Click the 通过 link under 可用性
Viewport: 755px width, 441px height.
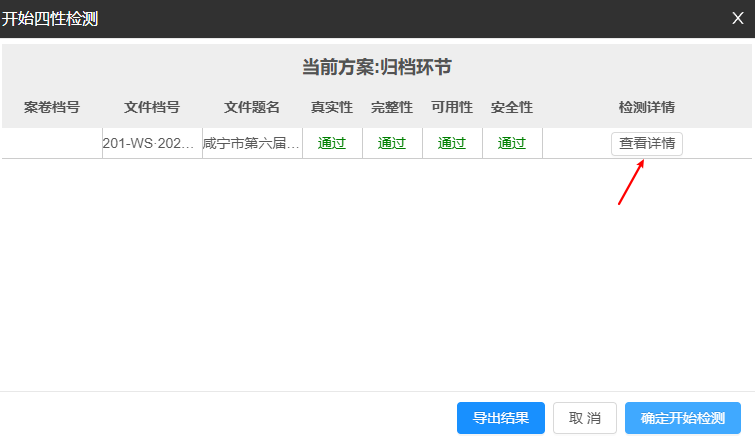tap(452, 143)
